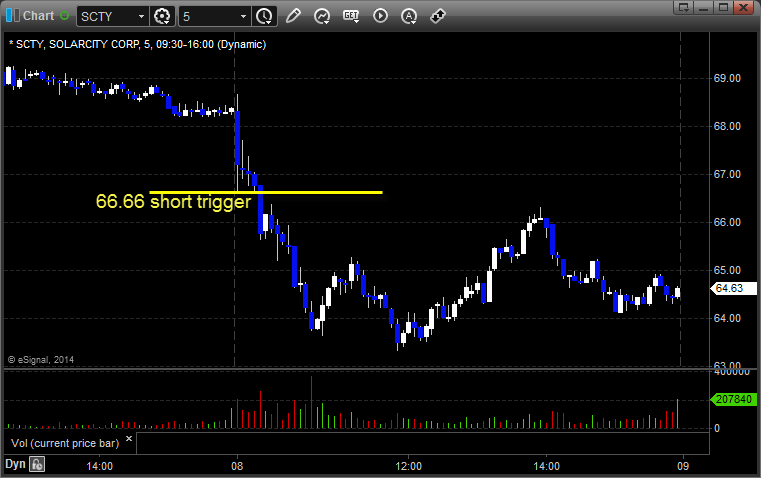Click the current price 64.63 tag
The image size is (761, 478).
click(x=733, y=288)
